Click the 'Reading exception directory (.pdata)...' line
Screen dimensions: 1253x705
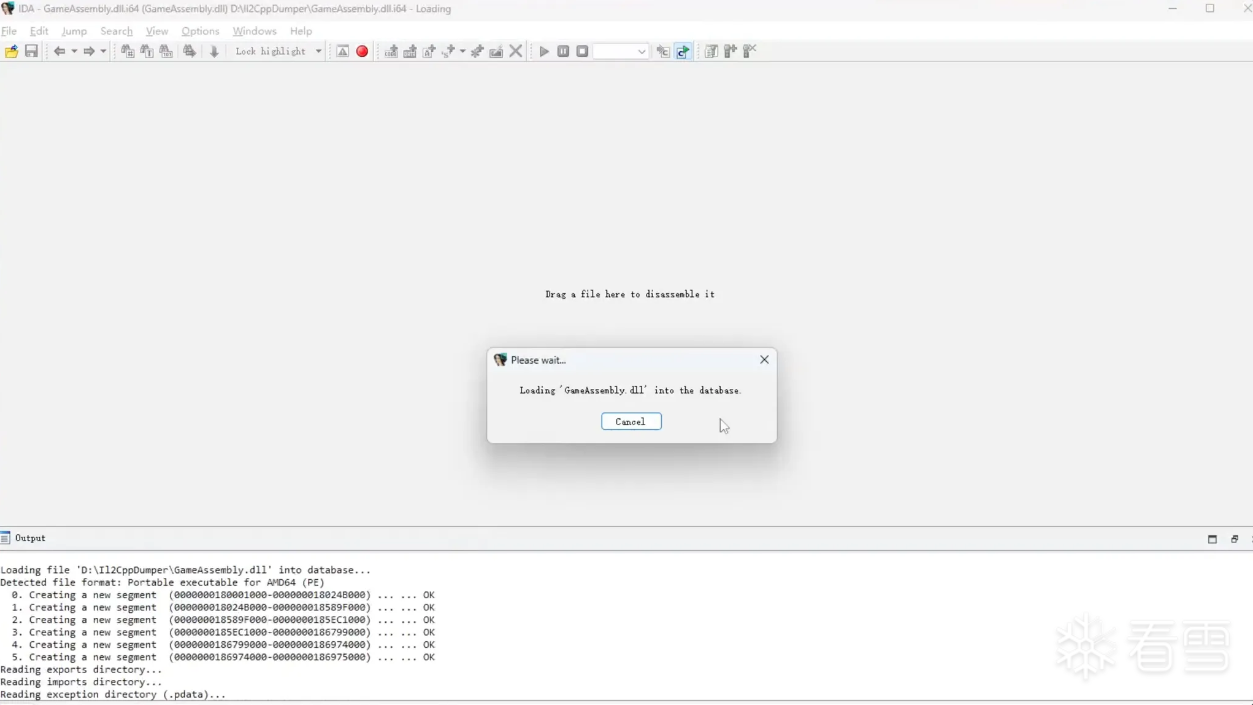coord(113,694)
